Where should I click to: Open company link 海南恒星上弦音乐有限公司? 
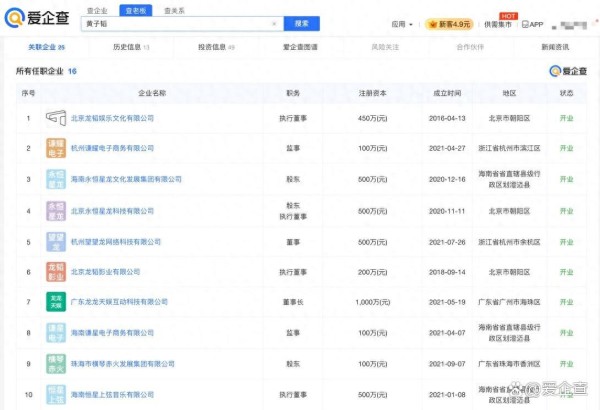point(112,395)
